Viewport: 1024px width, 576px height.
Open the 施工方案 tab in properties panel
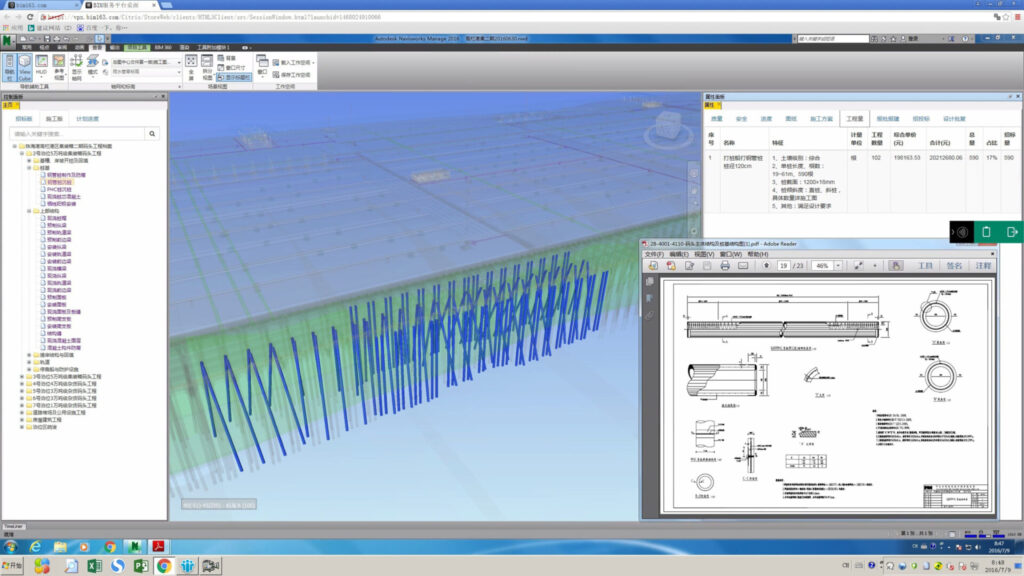tap(820, 118)
